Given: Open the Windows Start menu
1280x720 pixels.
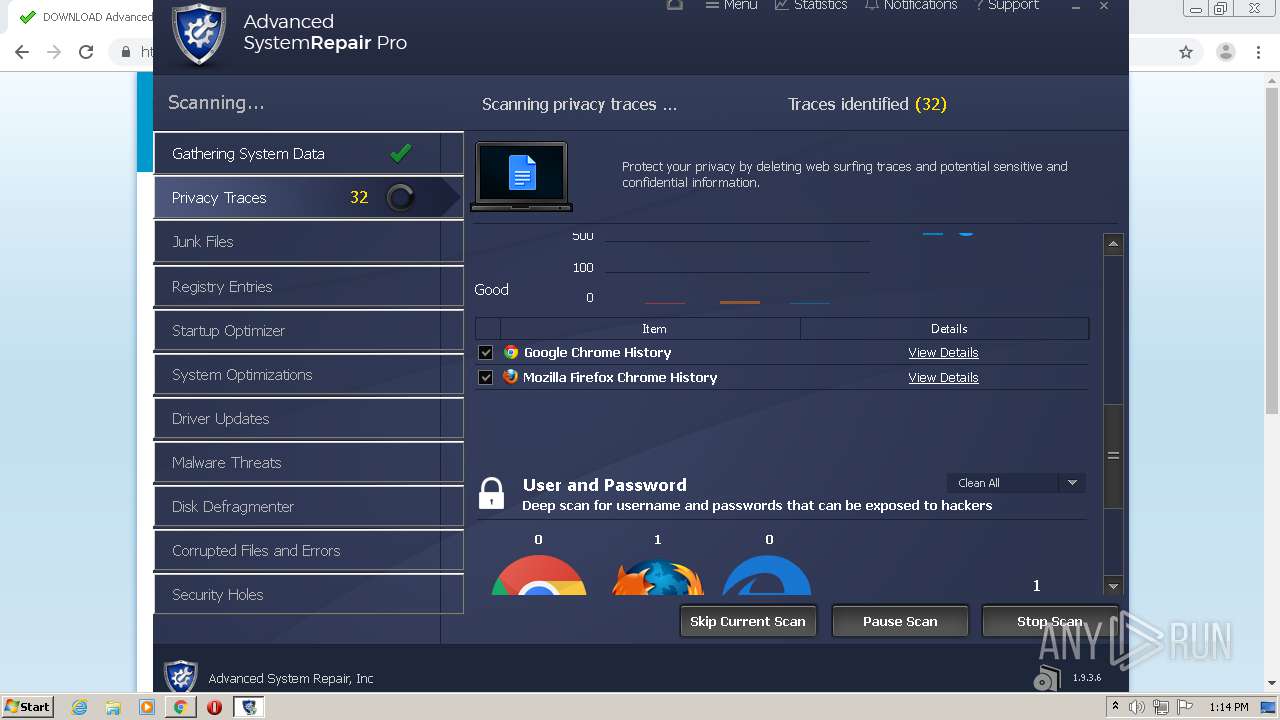Looking at the screenshot, I should (28, 706).
